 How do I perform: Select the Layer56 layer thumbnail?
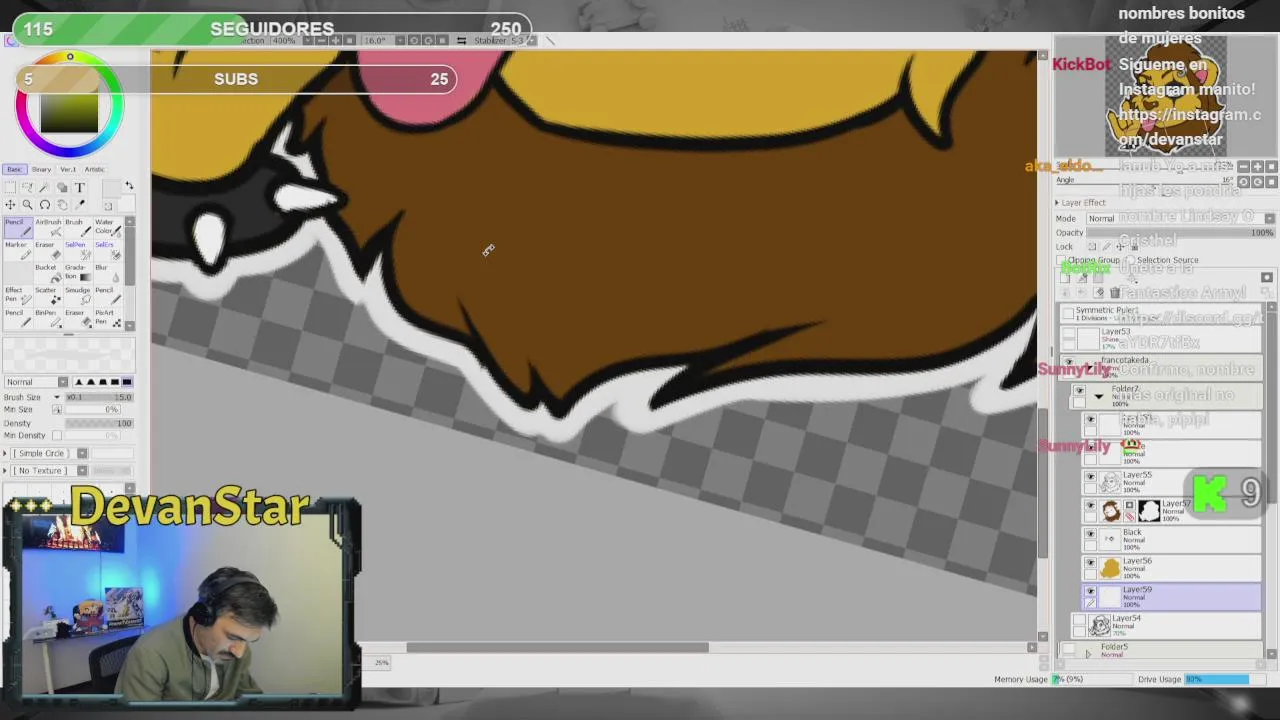[x=1111, y=568]
